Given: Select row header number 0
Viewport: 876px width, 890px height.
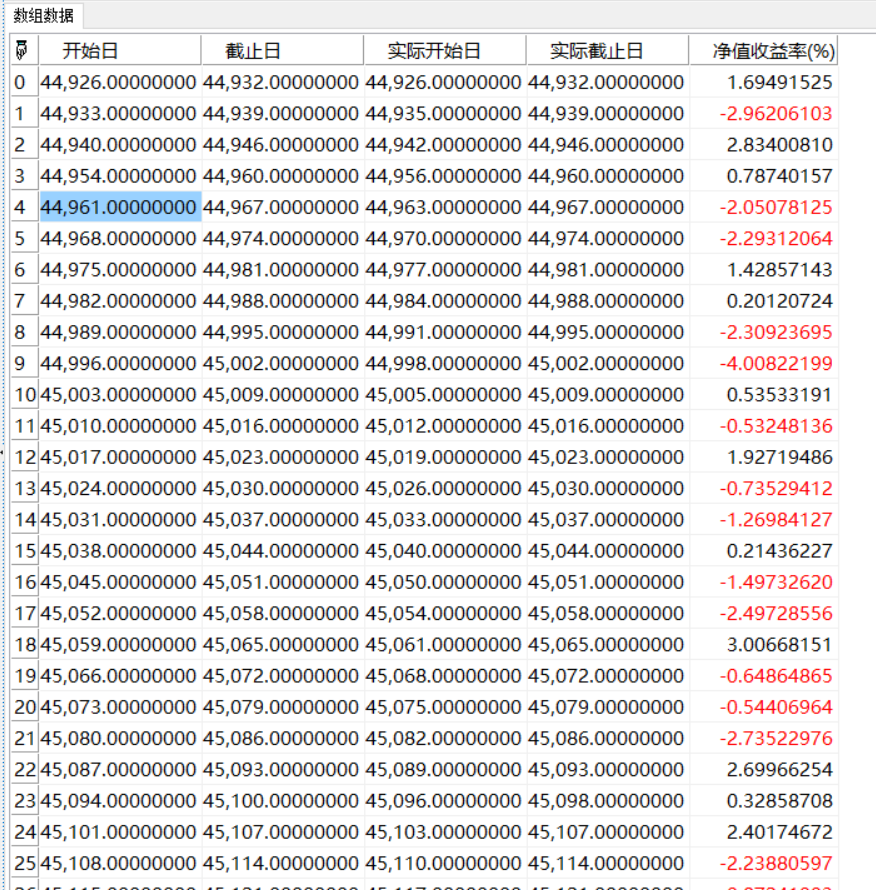Looking at the screenshot, I should coord(21,82).
